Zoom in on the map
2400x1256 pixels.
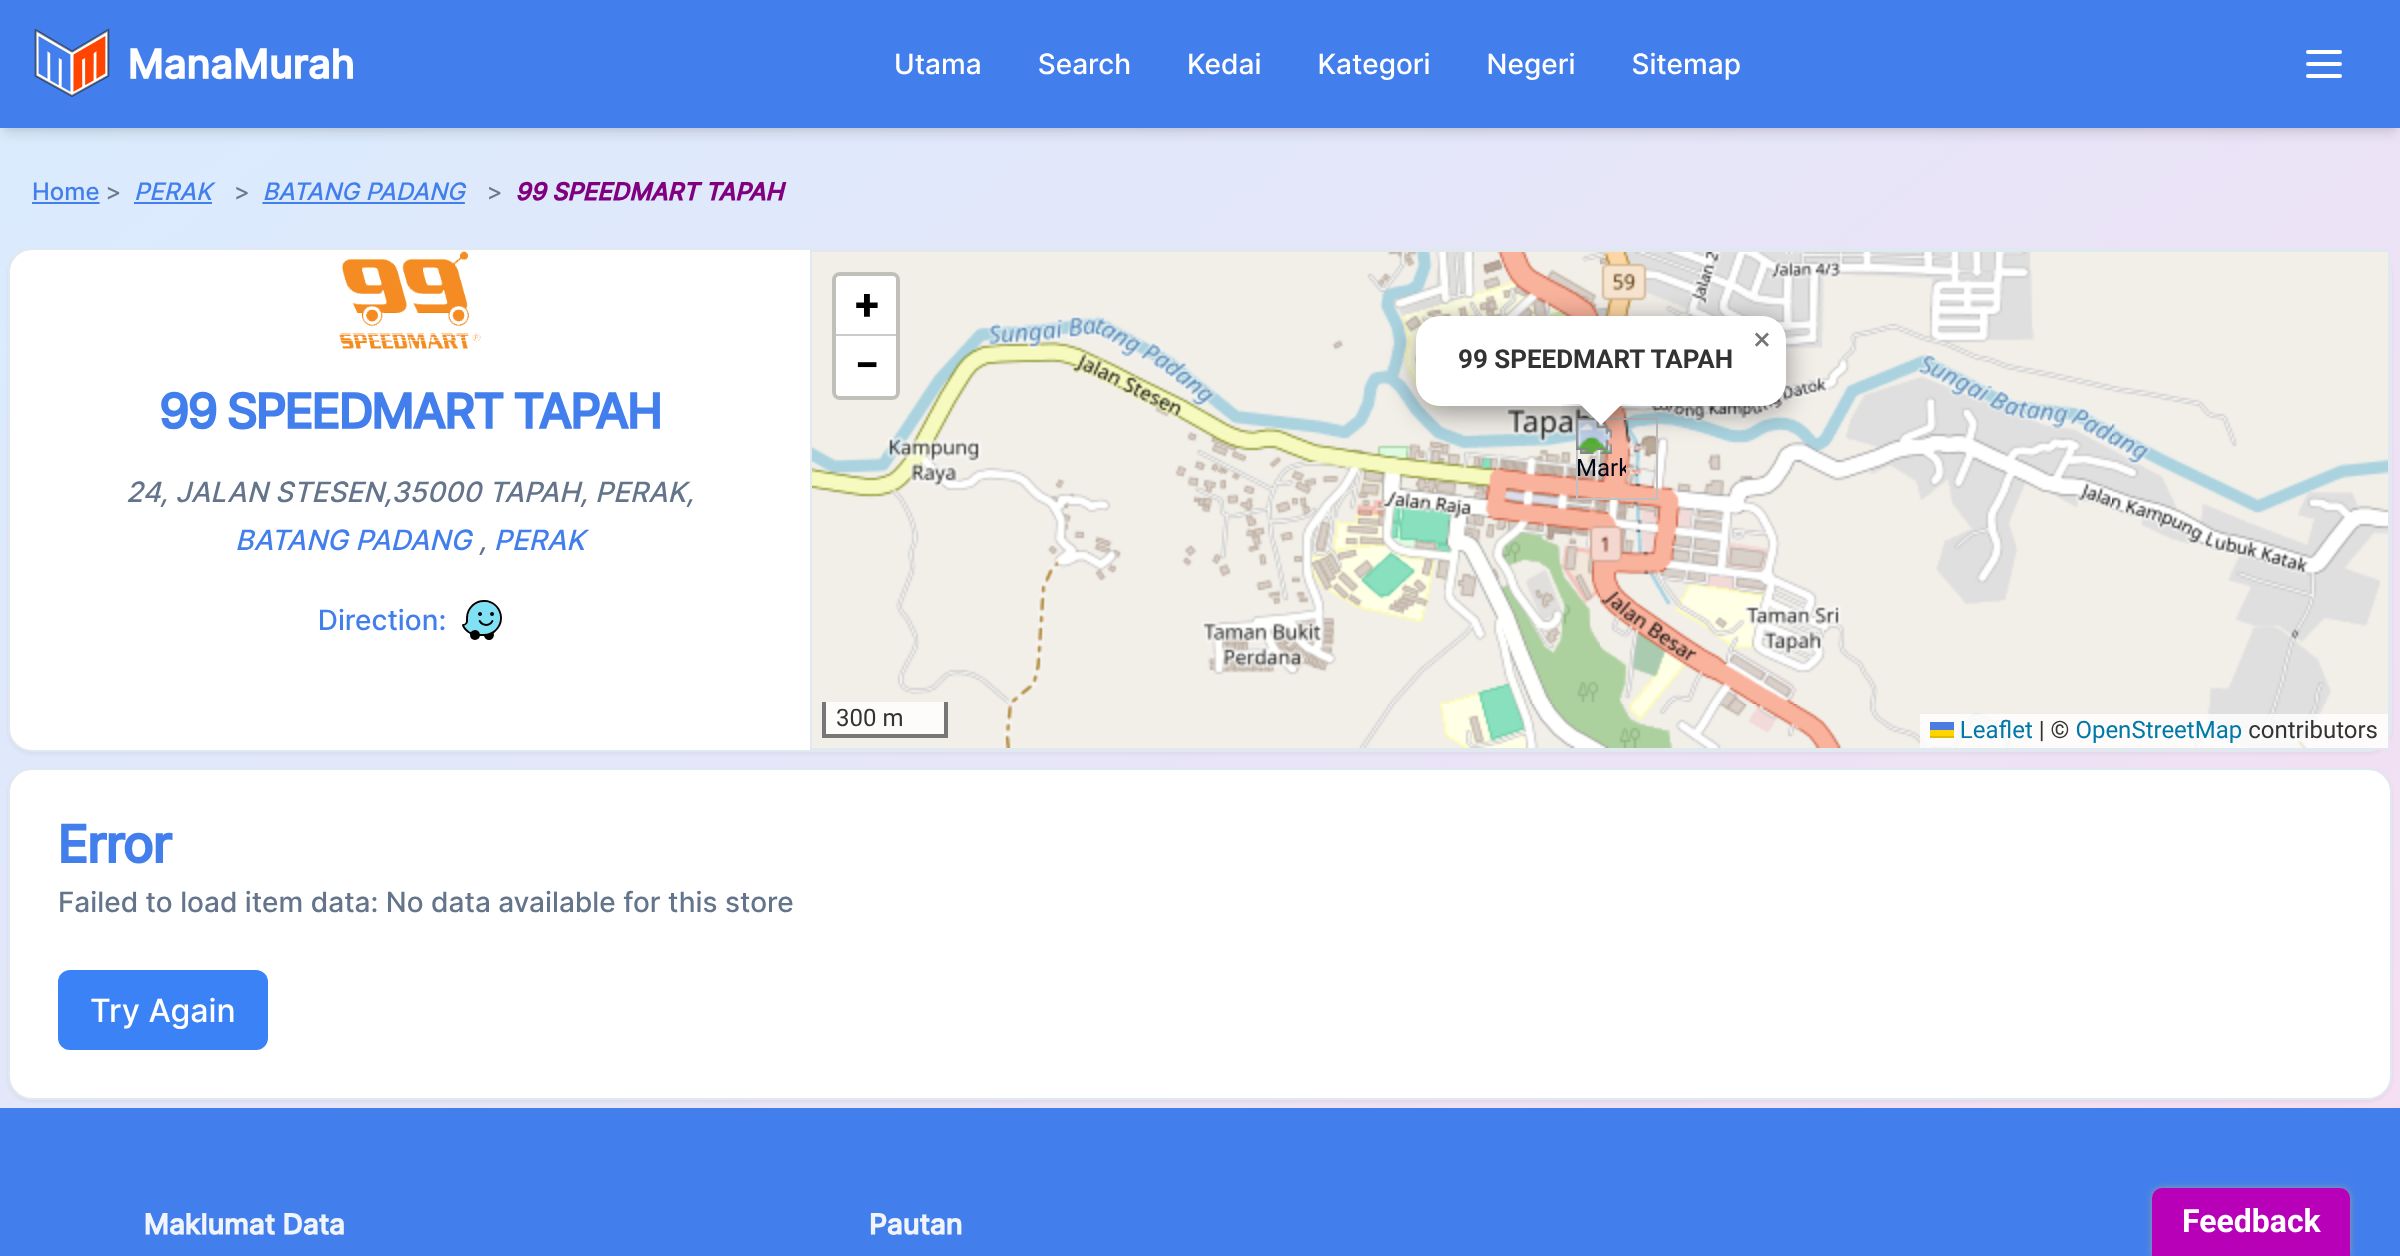(x=866, y=305)
